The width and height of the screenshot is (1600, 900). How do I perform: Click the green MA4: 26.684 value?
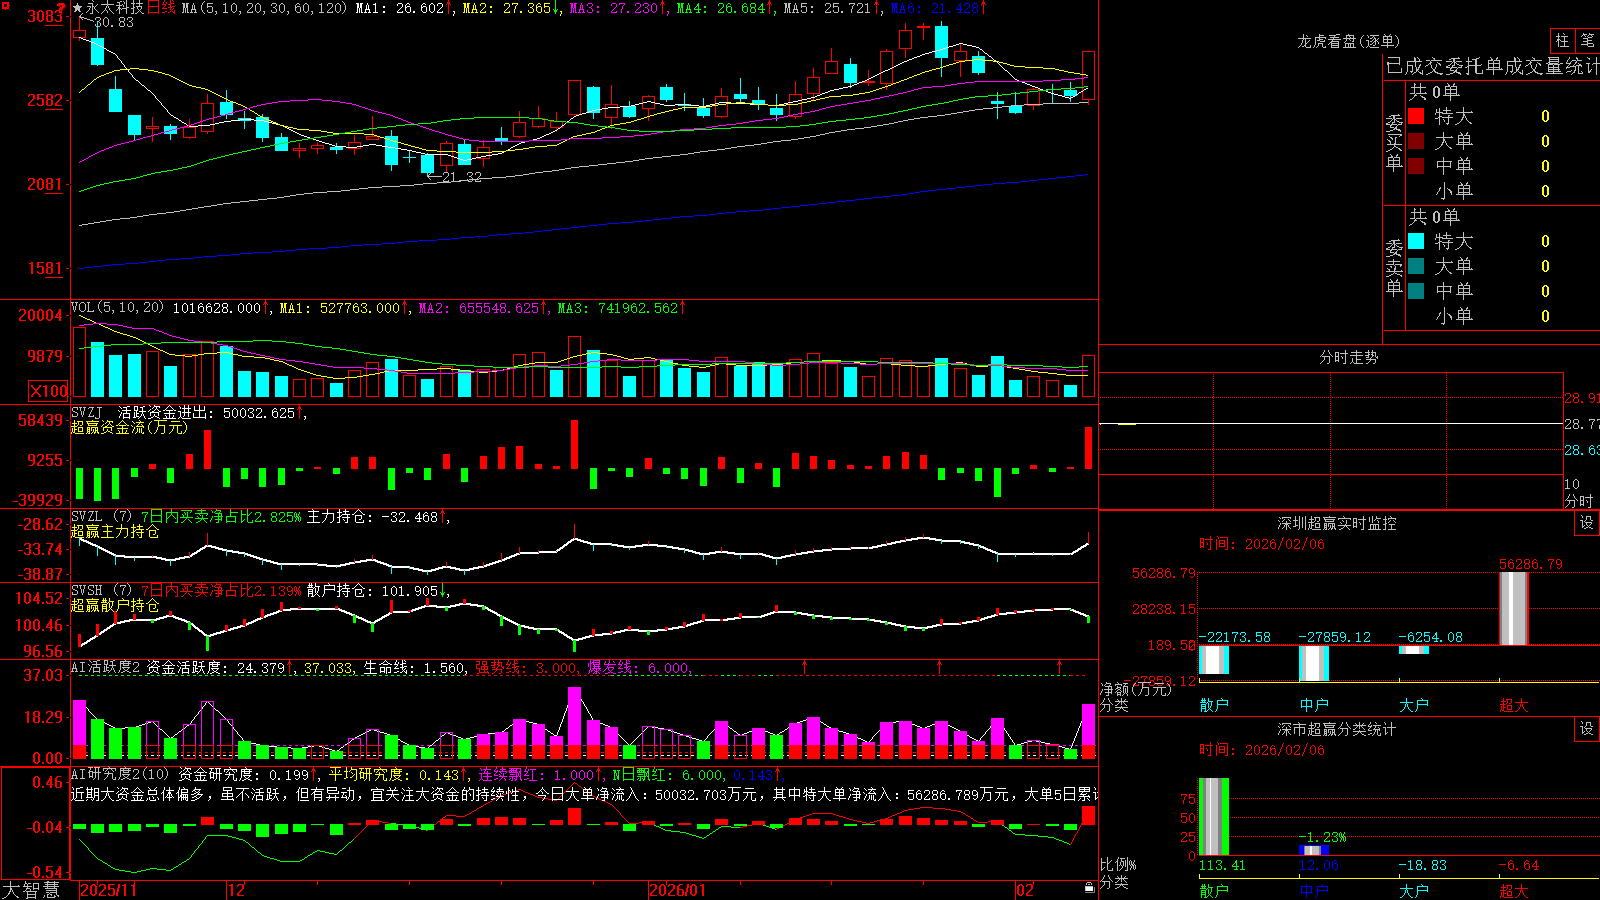[720, 8]
